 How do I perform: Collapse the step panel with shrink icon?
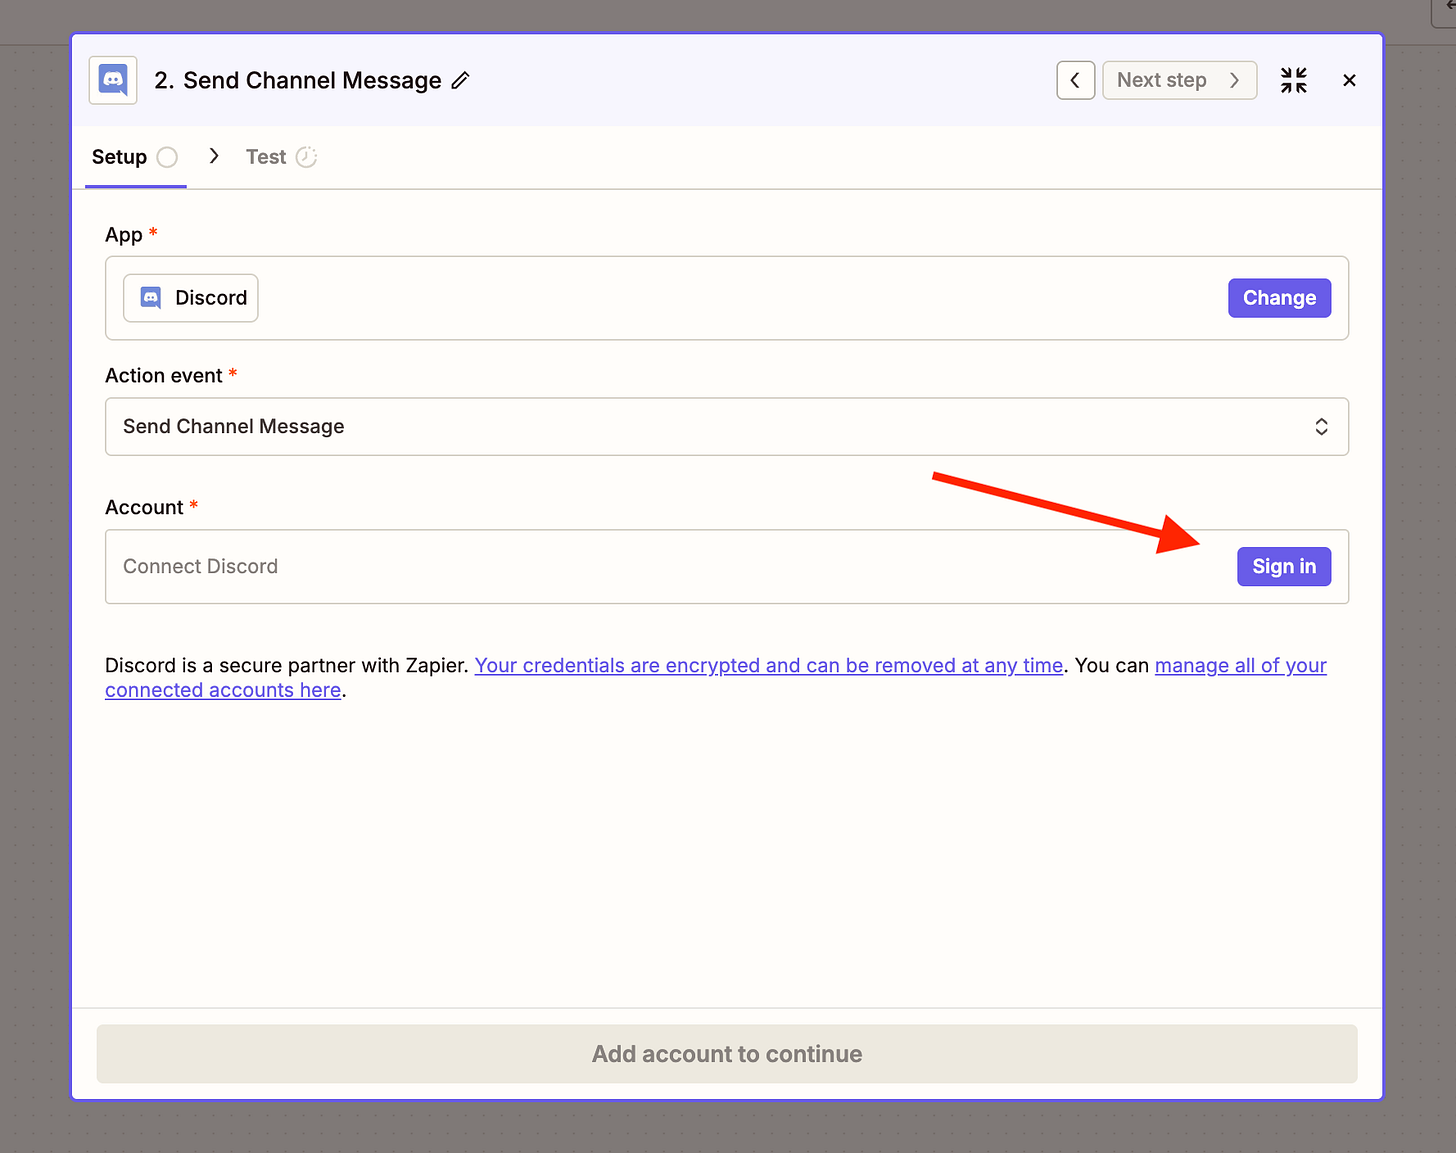click(1294, 80)
